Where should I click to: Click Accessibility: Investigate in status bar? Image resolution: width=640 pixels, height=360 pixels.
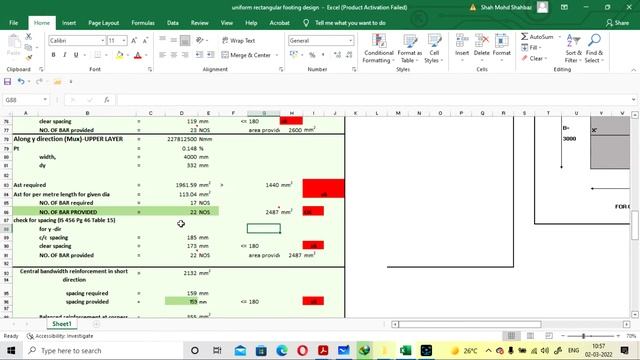pyautogui.click(x=60, y=336)
